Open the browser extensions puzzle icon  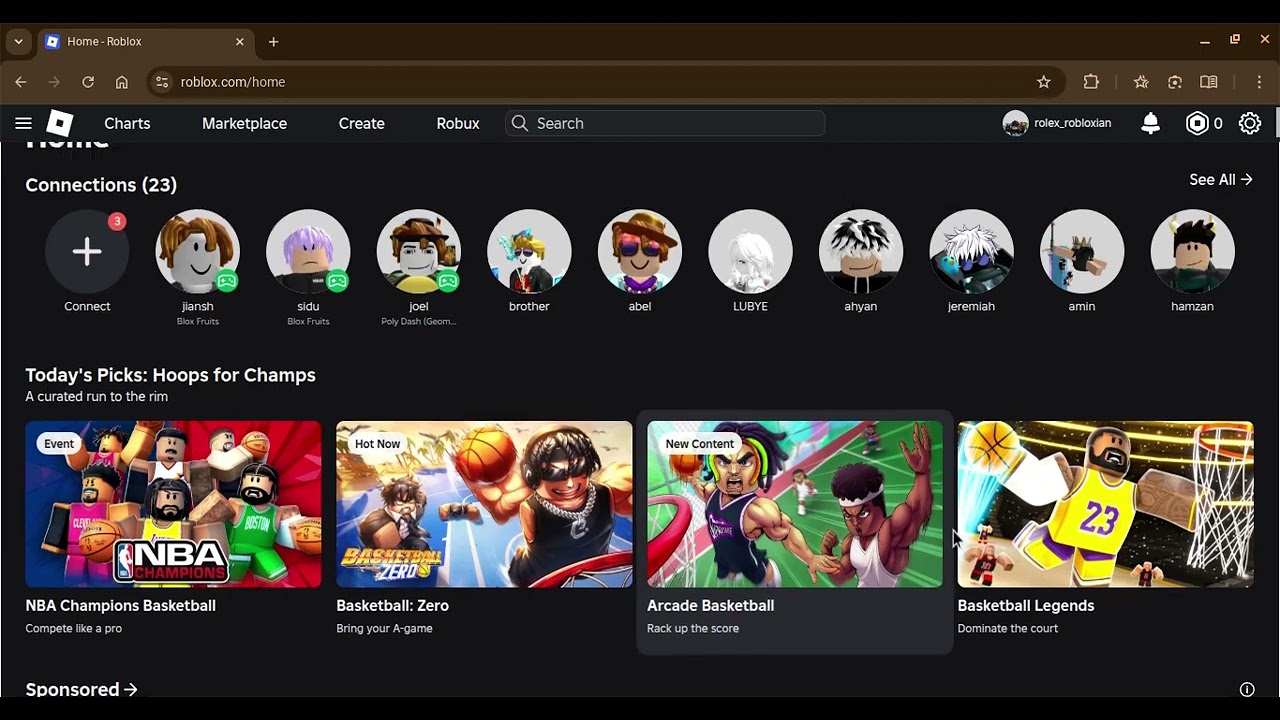pyautogui.click(x=1091, y=82)
